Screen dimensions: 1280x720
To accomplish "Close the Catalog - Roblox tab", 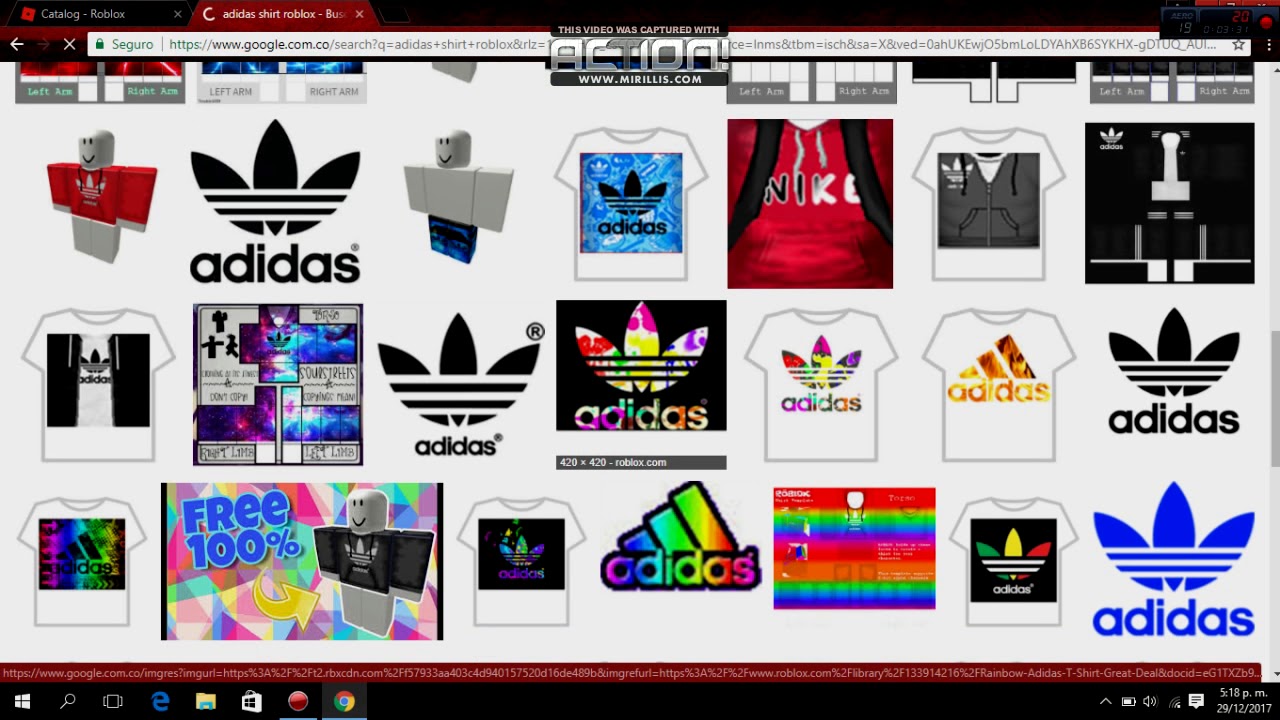I will (178, 14).
